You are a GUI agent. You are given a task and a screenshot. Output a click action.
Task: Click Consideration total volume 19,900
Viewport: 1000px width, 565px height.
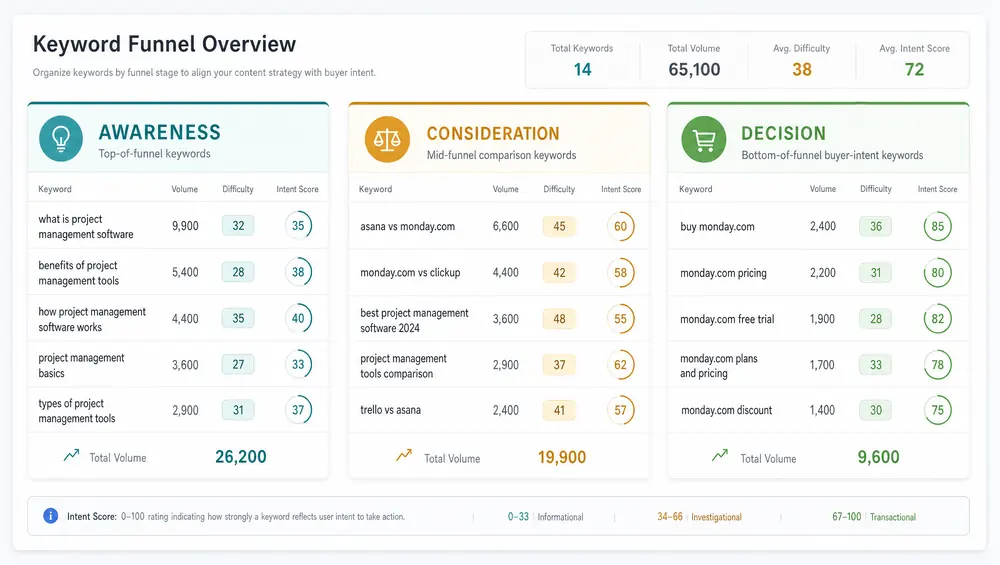(x=562, y=457)
